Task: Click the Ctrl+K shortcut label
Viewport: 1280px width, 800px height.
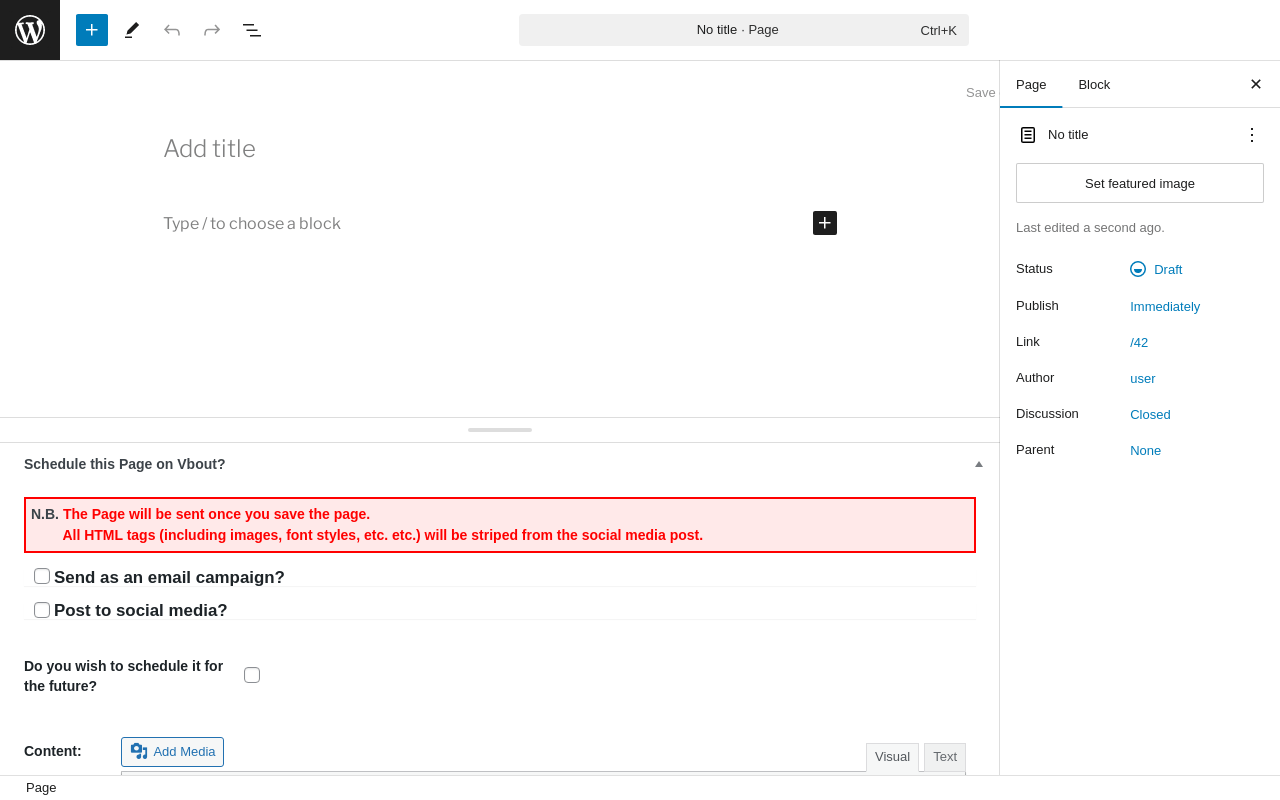Action: point(939,30)
